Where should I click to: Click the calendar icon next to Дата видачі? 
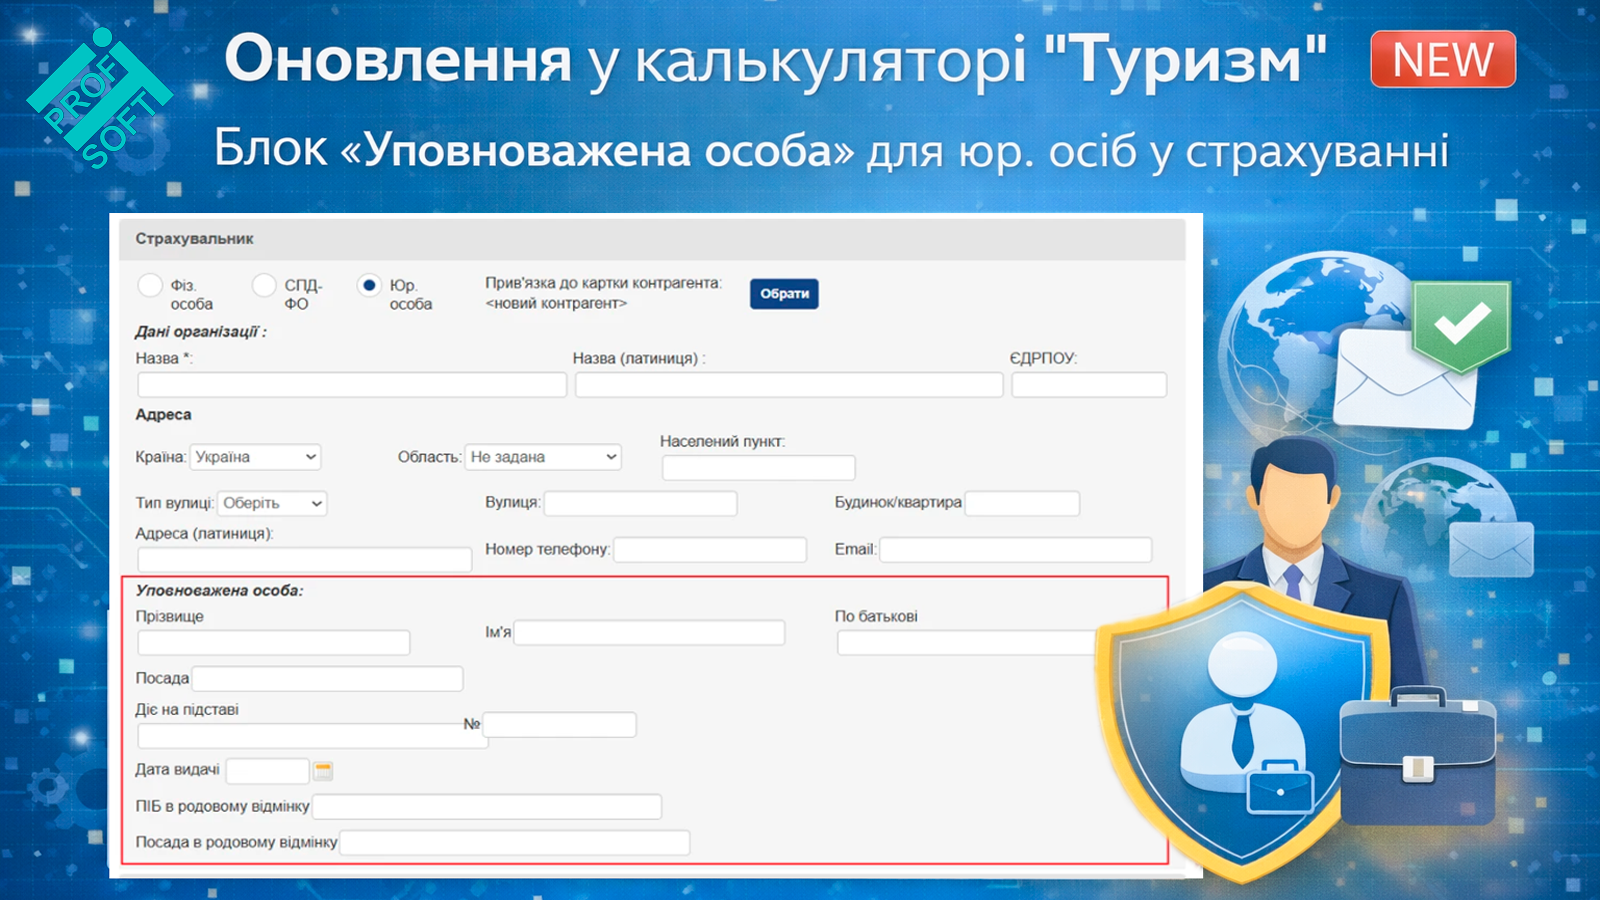pyautogui.click(x=323, y=771)
